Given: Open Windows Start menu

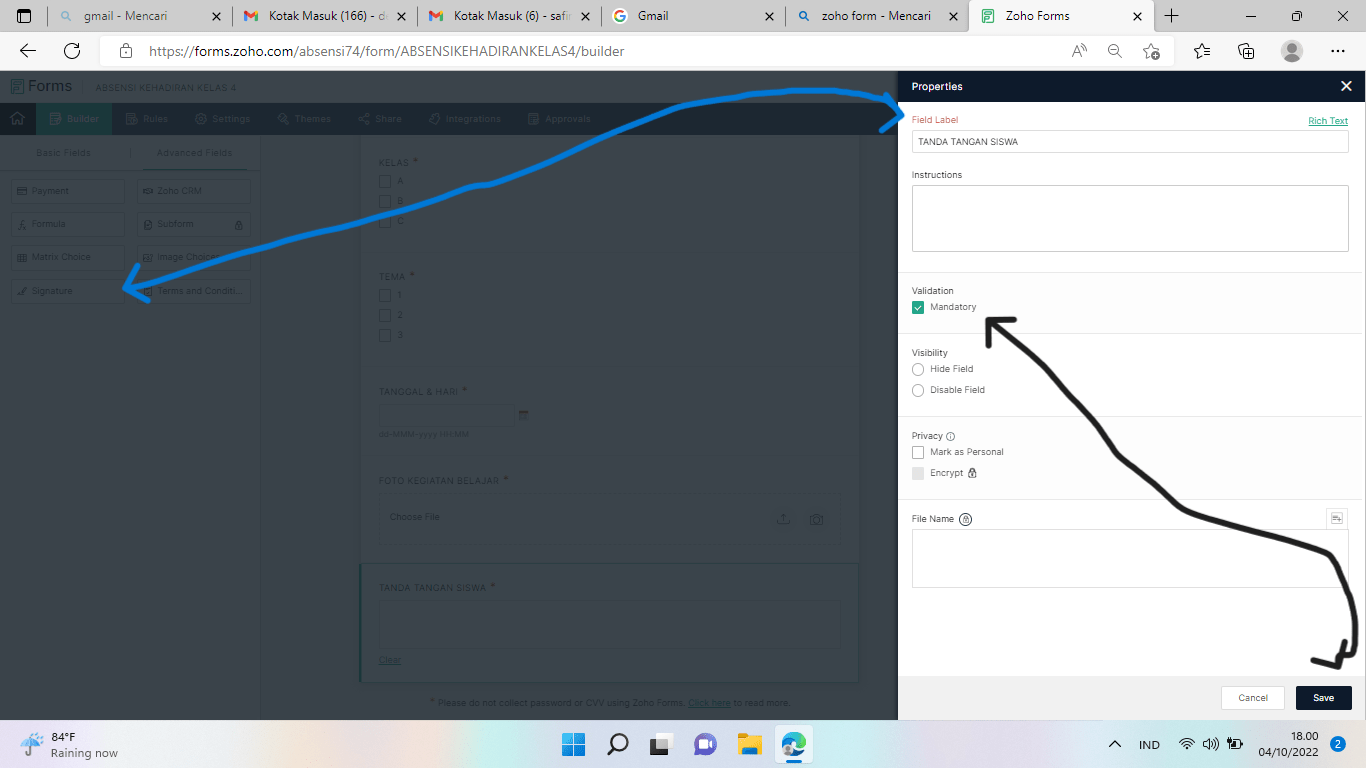Looking at the screenshot, I should [x=573, y=744].
